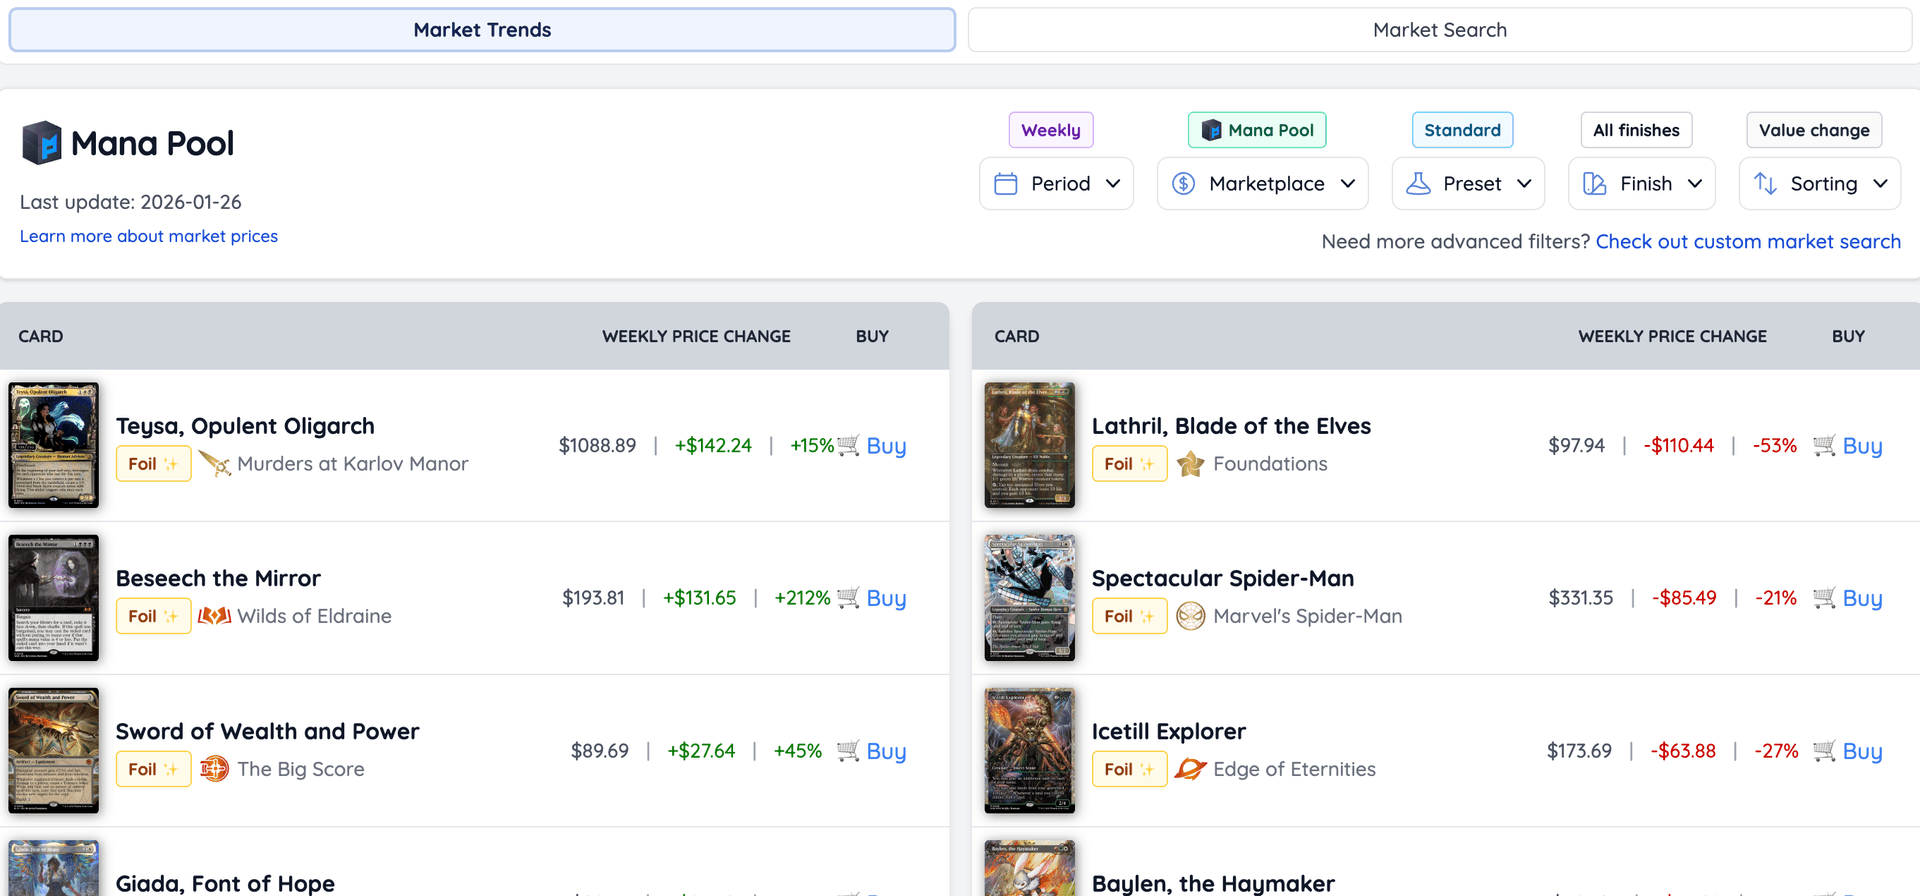Screen dimensions: 1920x896
Task: Open Icetill Explorer card thumbnail
Action: (x=1030, y=751)
